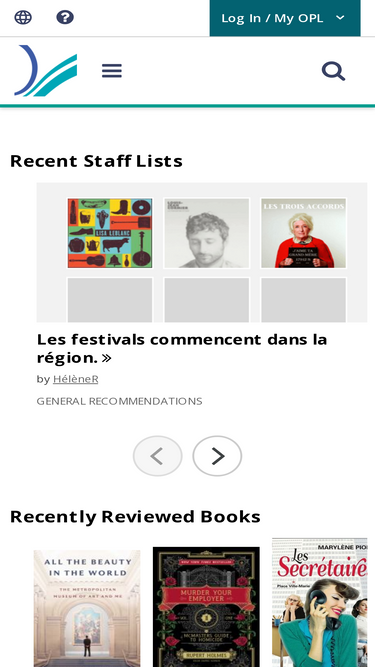Image resolution: width=375 pixels, height=667 pixels.
Task: Select the Lisa LeBlanc album cover
Action: 110,233
